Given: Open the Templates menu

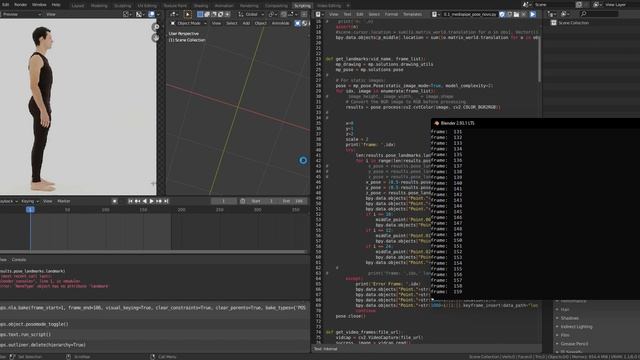Looking at the screenshot, I should [412, 14].
